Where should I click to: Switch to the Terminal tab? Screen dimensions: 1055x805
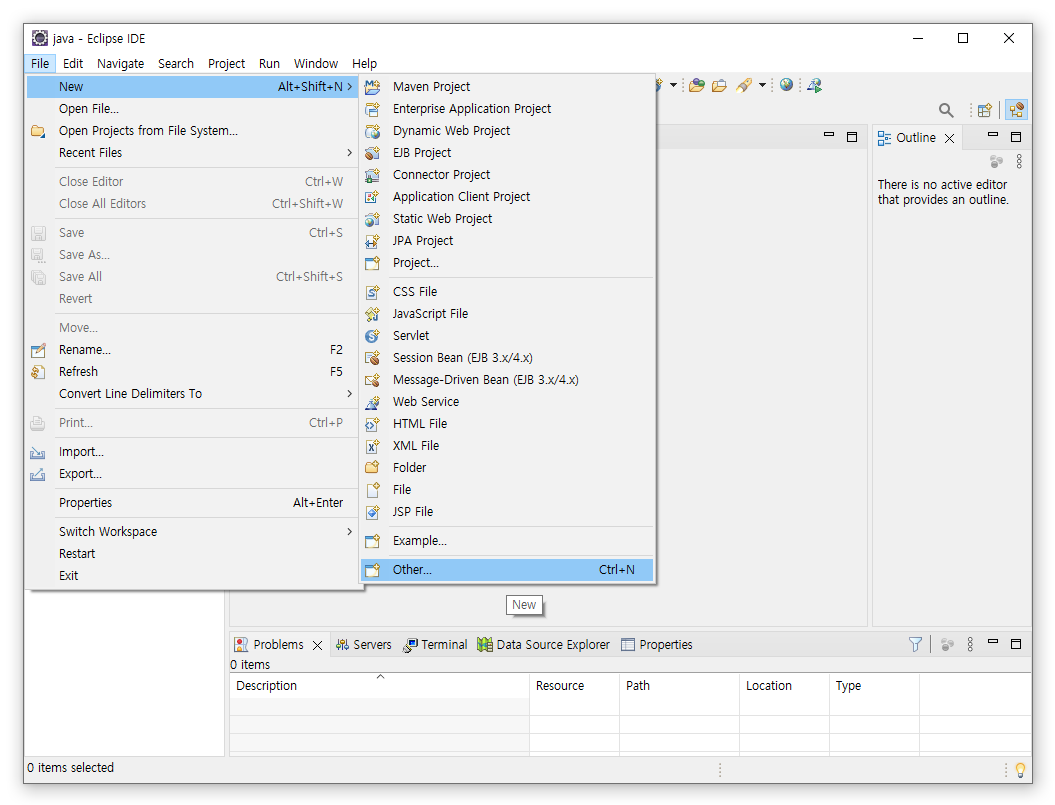pyautogui.click(x=435, y=645)
